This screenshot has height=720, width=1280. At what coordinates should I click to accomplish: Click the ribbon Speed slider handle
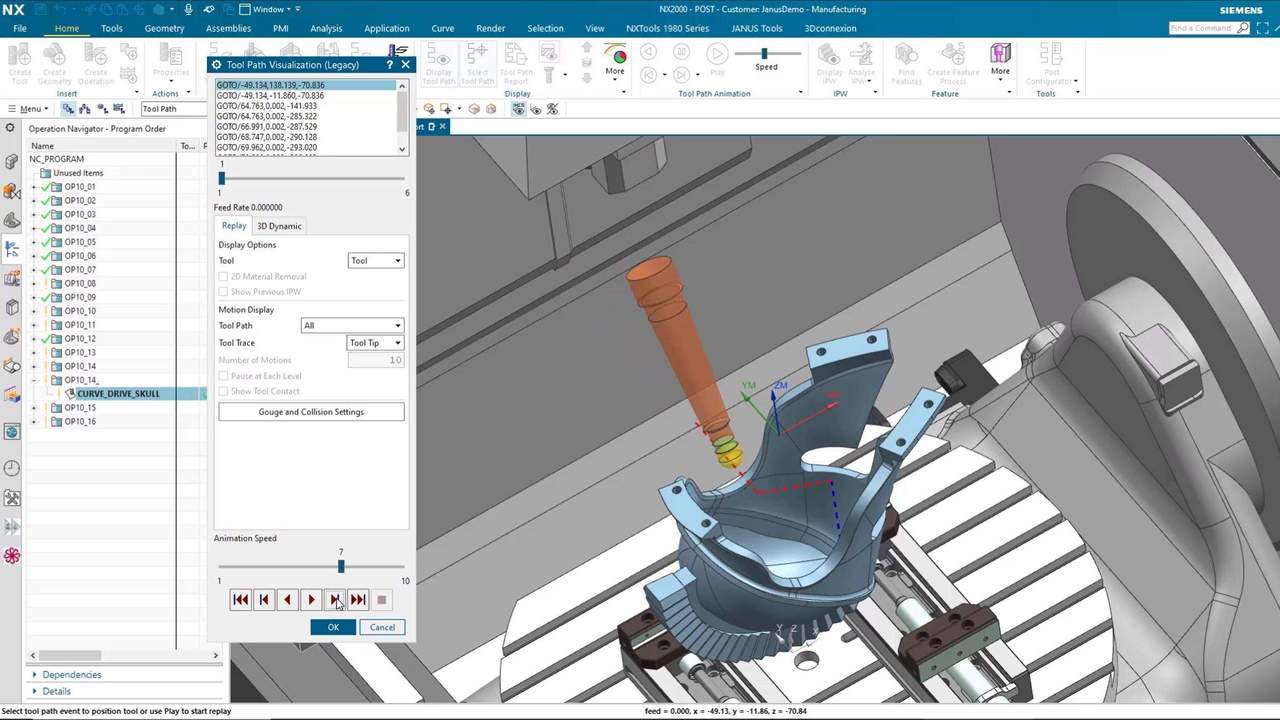pyautogui.click(x=765, y=54)
